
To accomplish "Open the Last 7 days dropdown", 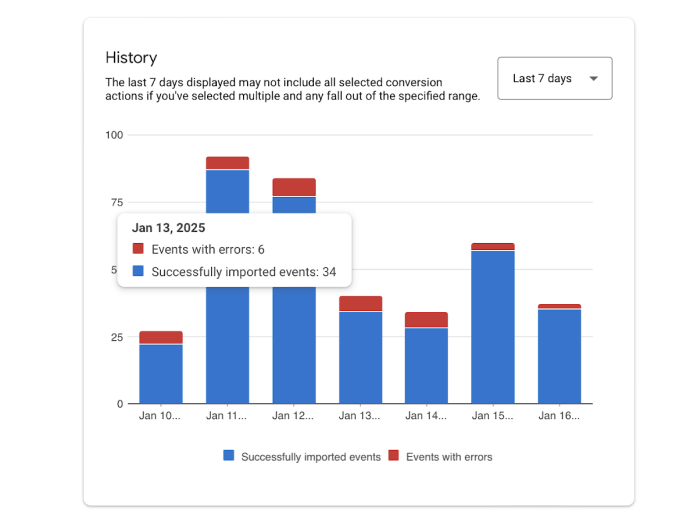I will [x=554, y=78].
